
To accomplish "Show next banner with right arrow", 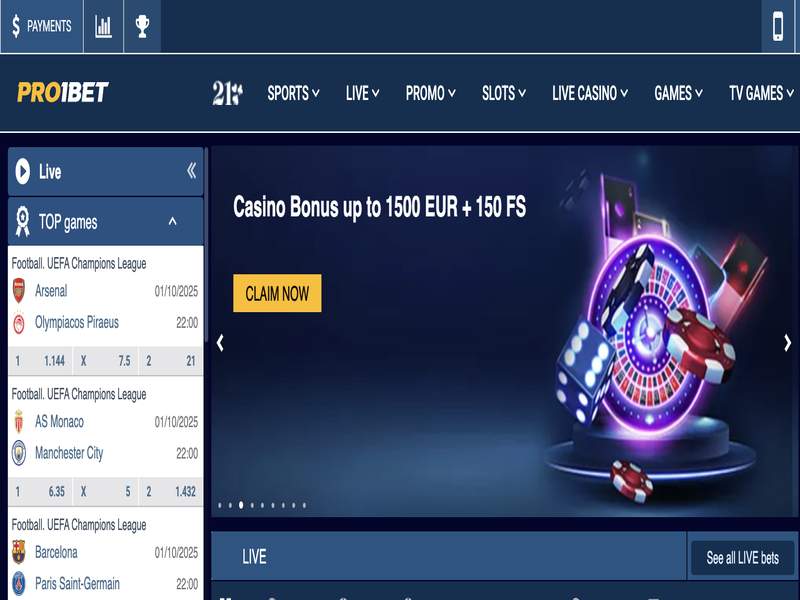I will [x=787, y=343].
